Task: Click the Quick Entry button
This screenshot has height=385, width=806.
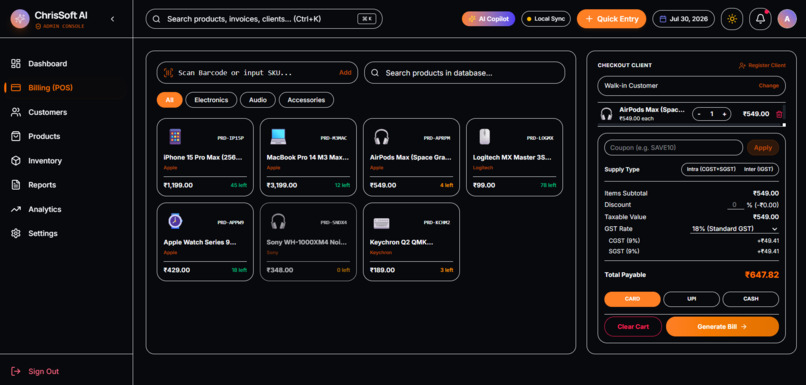Action: [611, 19]
